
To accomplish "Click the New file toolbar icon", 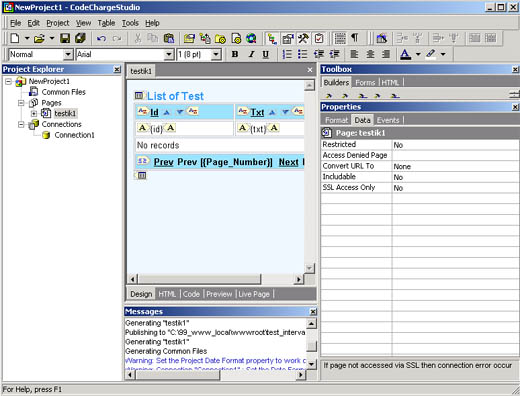I will click(x=15, y=38).
